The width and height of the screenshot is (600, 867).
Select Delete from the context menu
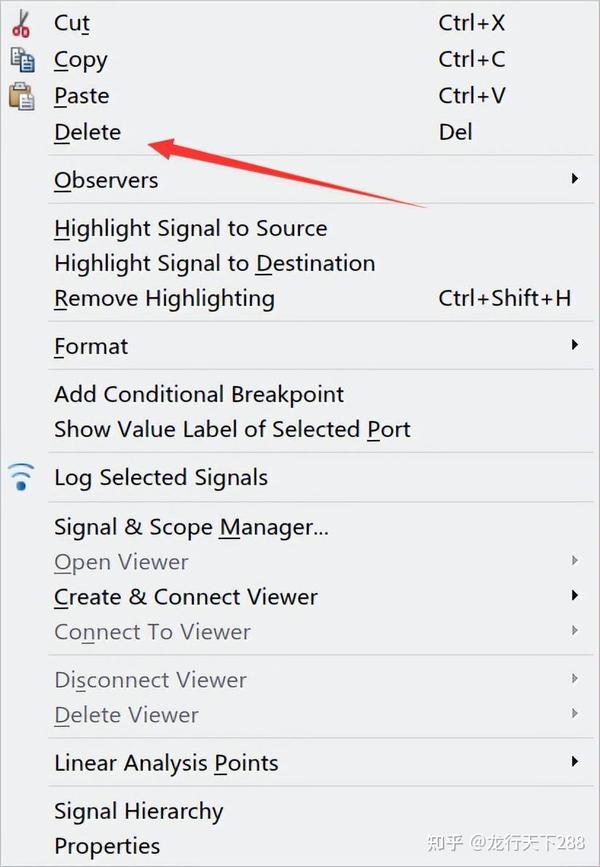pyautogui.click(x=88, y=132)
